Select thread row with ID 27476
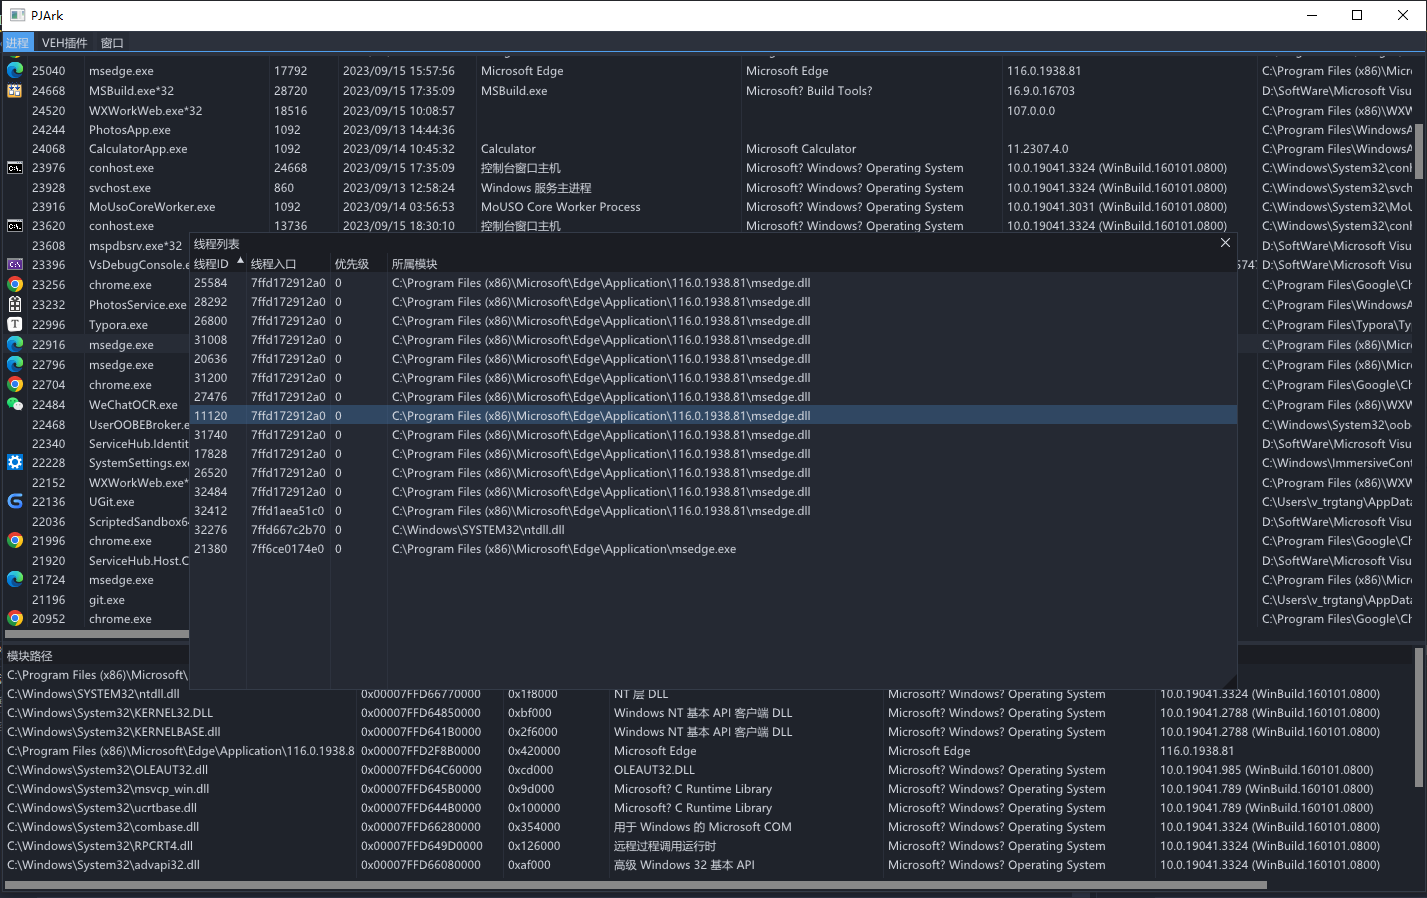Screen dimensions: 1427x898 713,397
